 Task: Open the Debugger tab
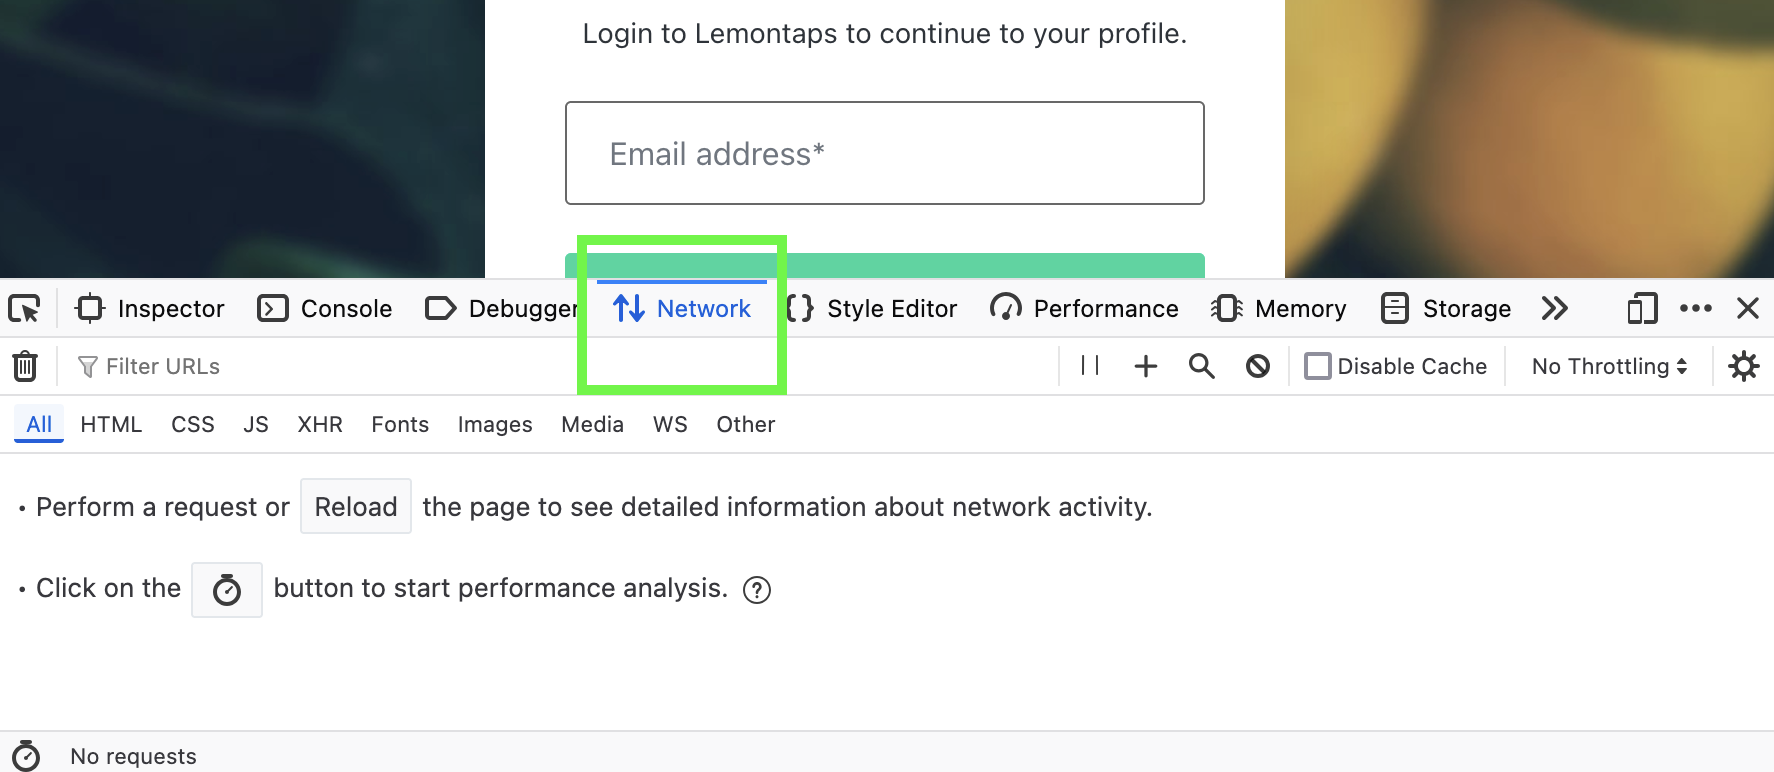(502, 309)
